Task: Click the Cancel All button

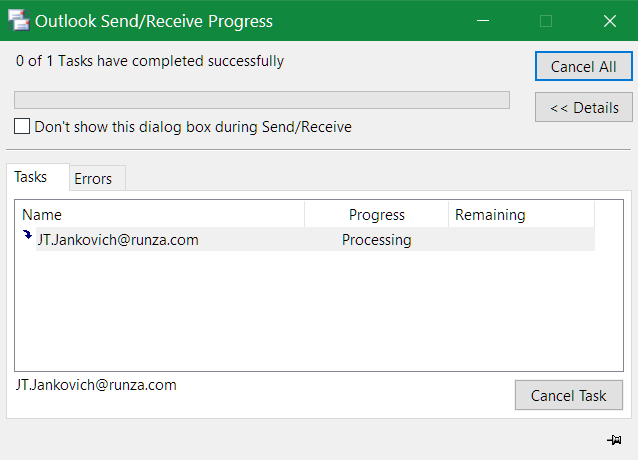Action: click(583, 66)
